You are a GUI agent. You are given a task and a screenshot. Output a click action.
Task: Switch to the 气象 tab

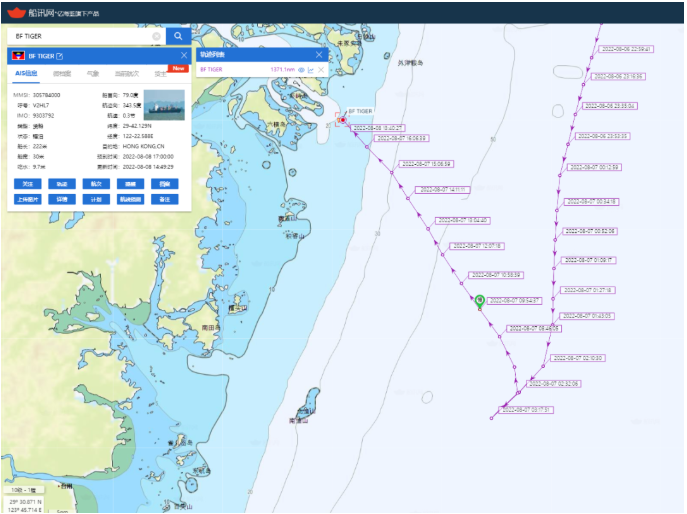pos(93,74)
